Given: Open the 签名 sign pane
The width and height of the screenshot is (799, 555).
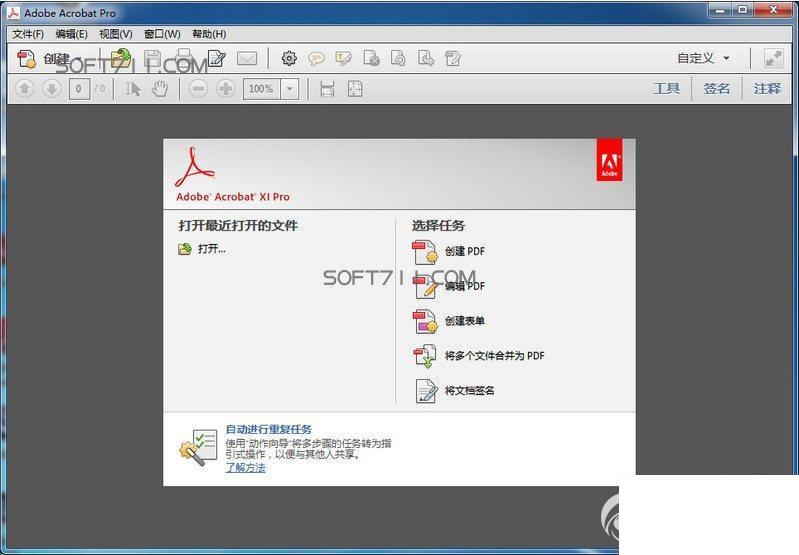Looking at the screenshot, I should [716, 89].
